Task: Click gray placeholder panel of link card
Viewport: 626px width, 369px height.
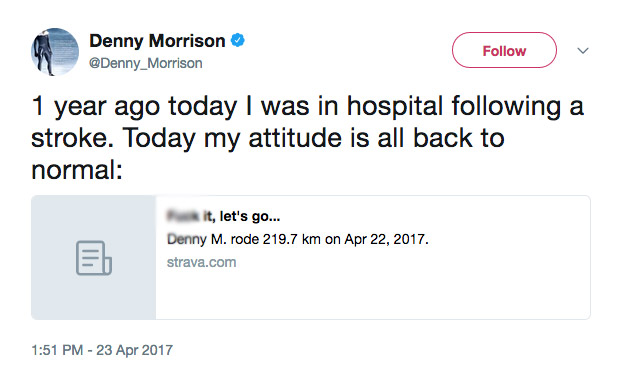Action: coord(94,258)
